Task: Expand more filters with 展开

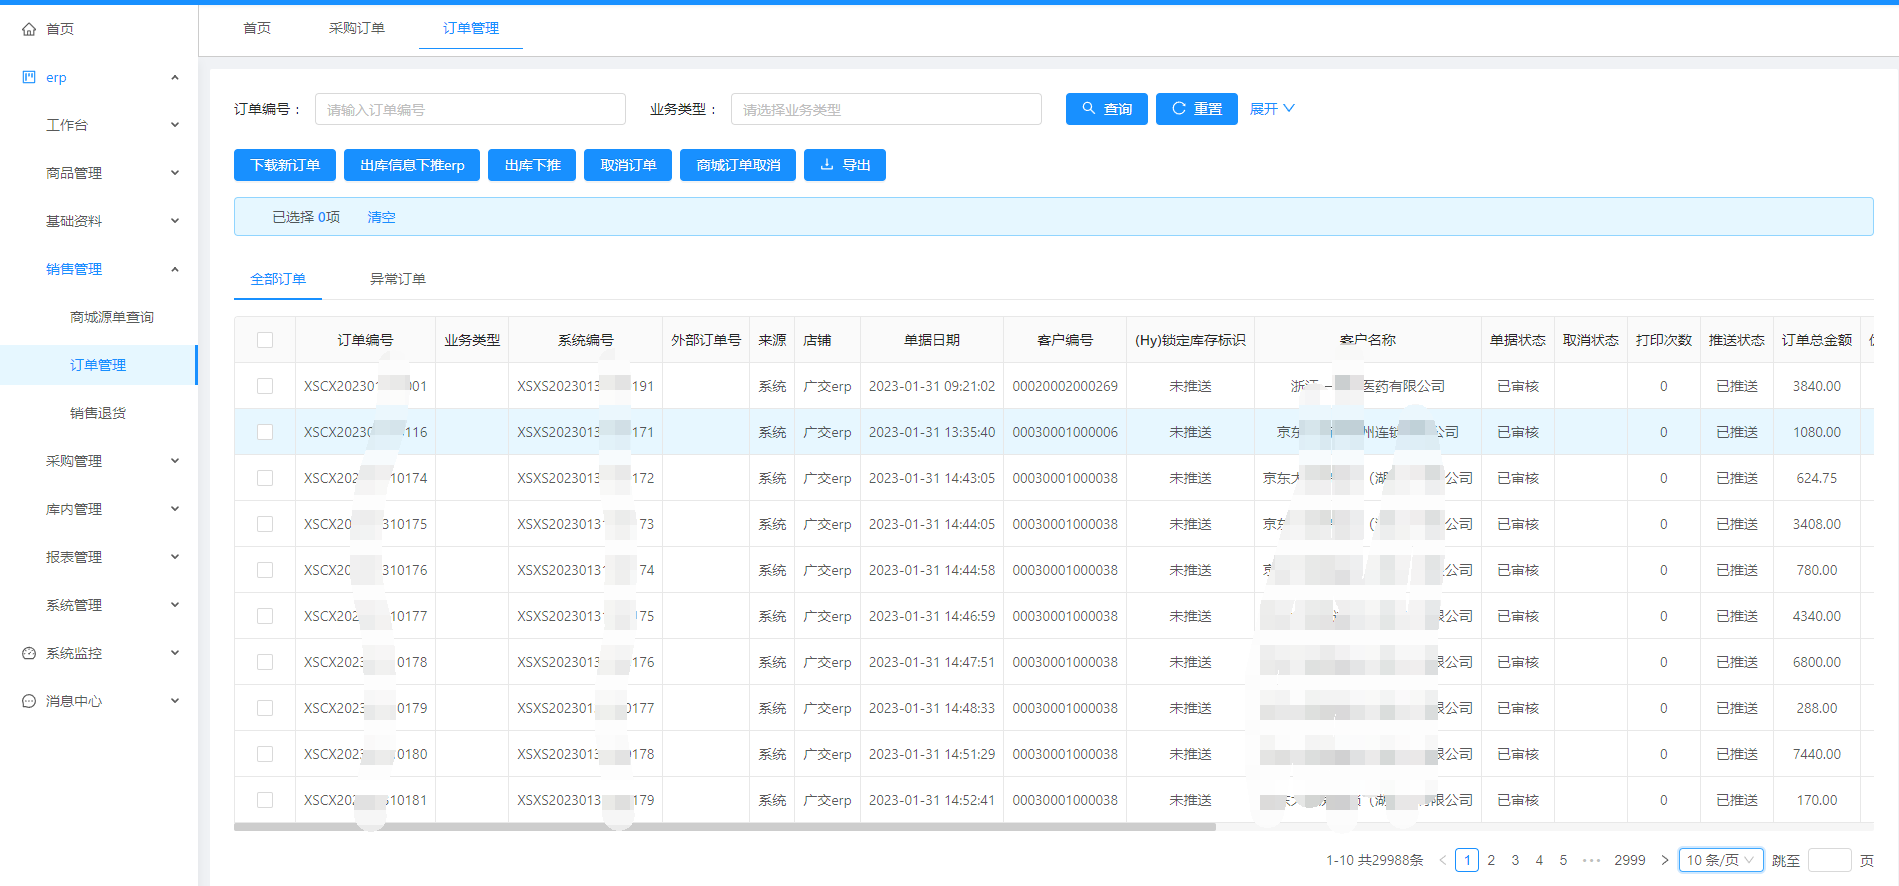Action: click(1272, 108)
